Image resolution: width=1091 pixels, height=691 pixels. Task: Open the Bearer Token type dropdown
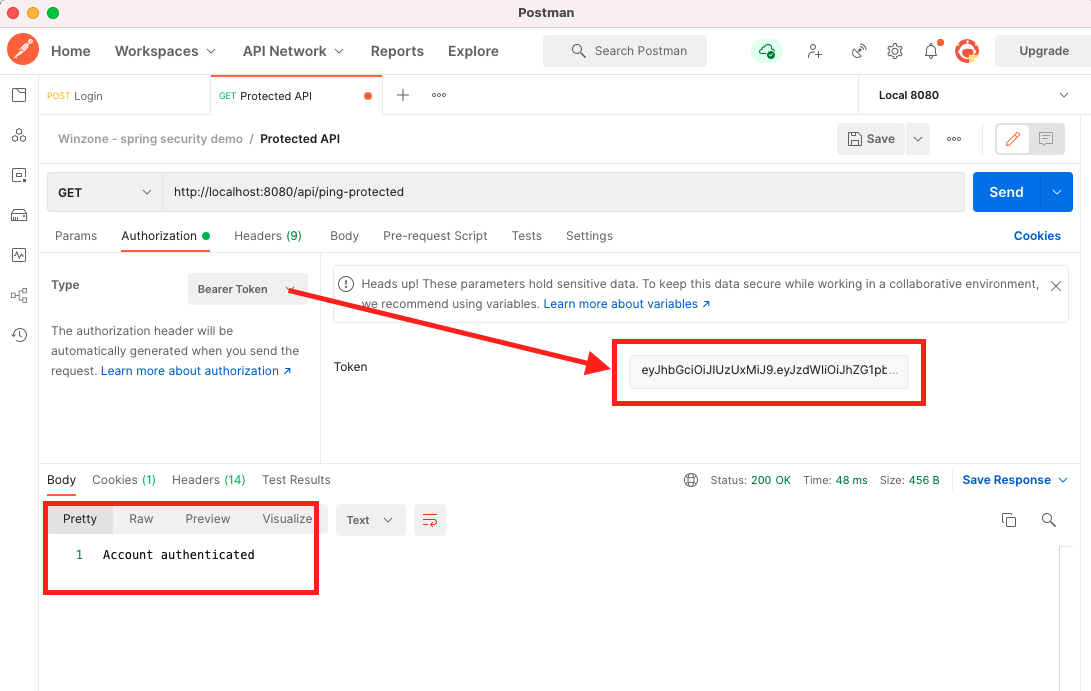coord(247,289)
